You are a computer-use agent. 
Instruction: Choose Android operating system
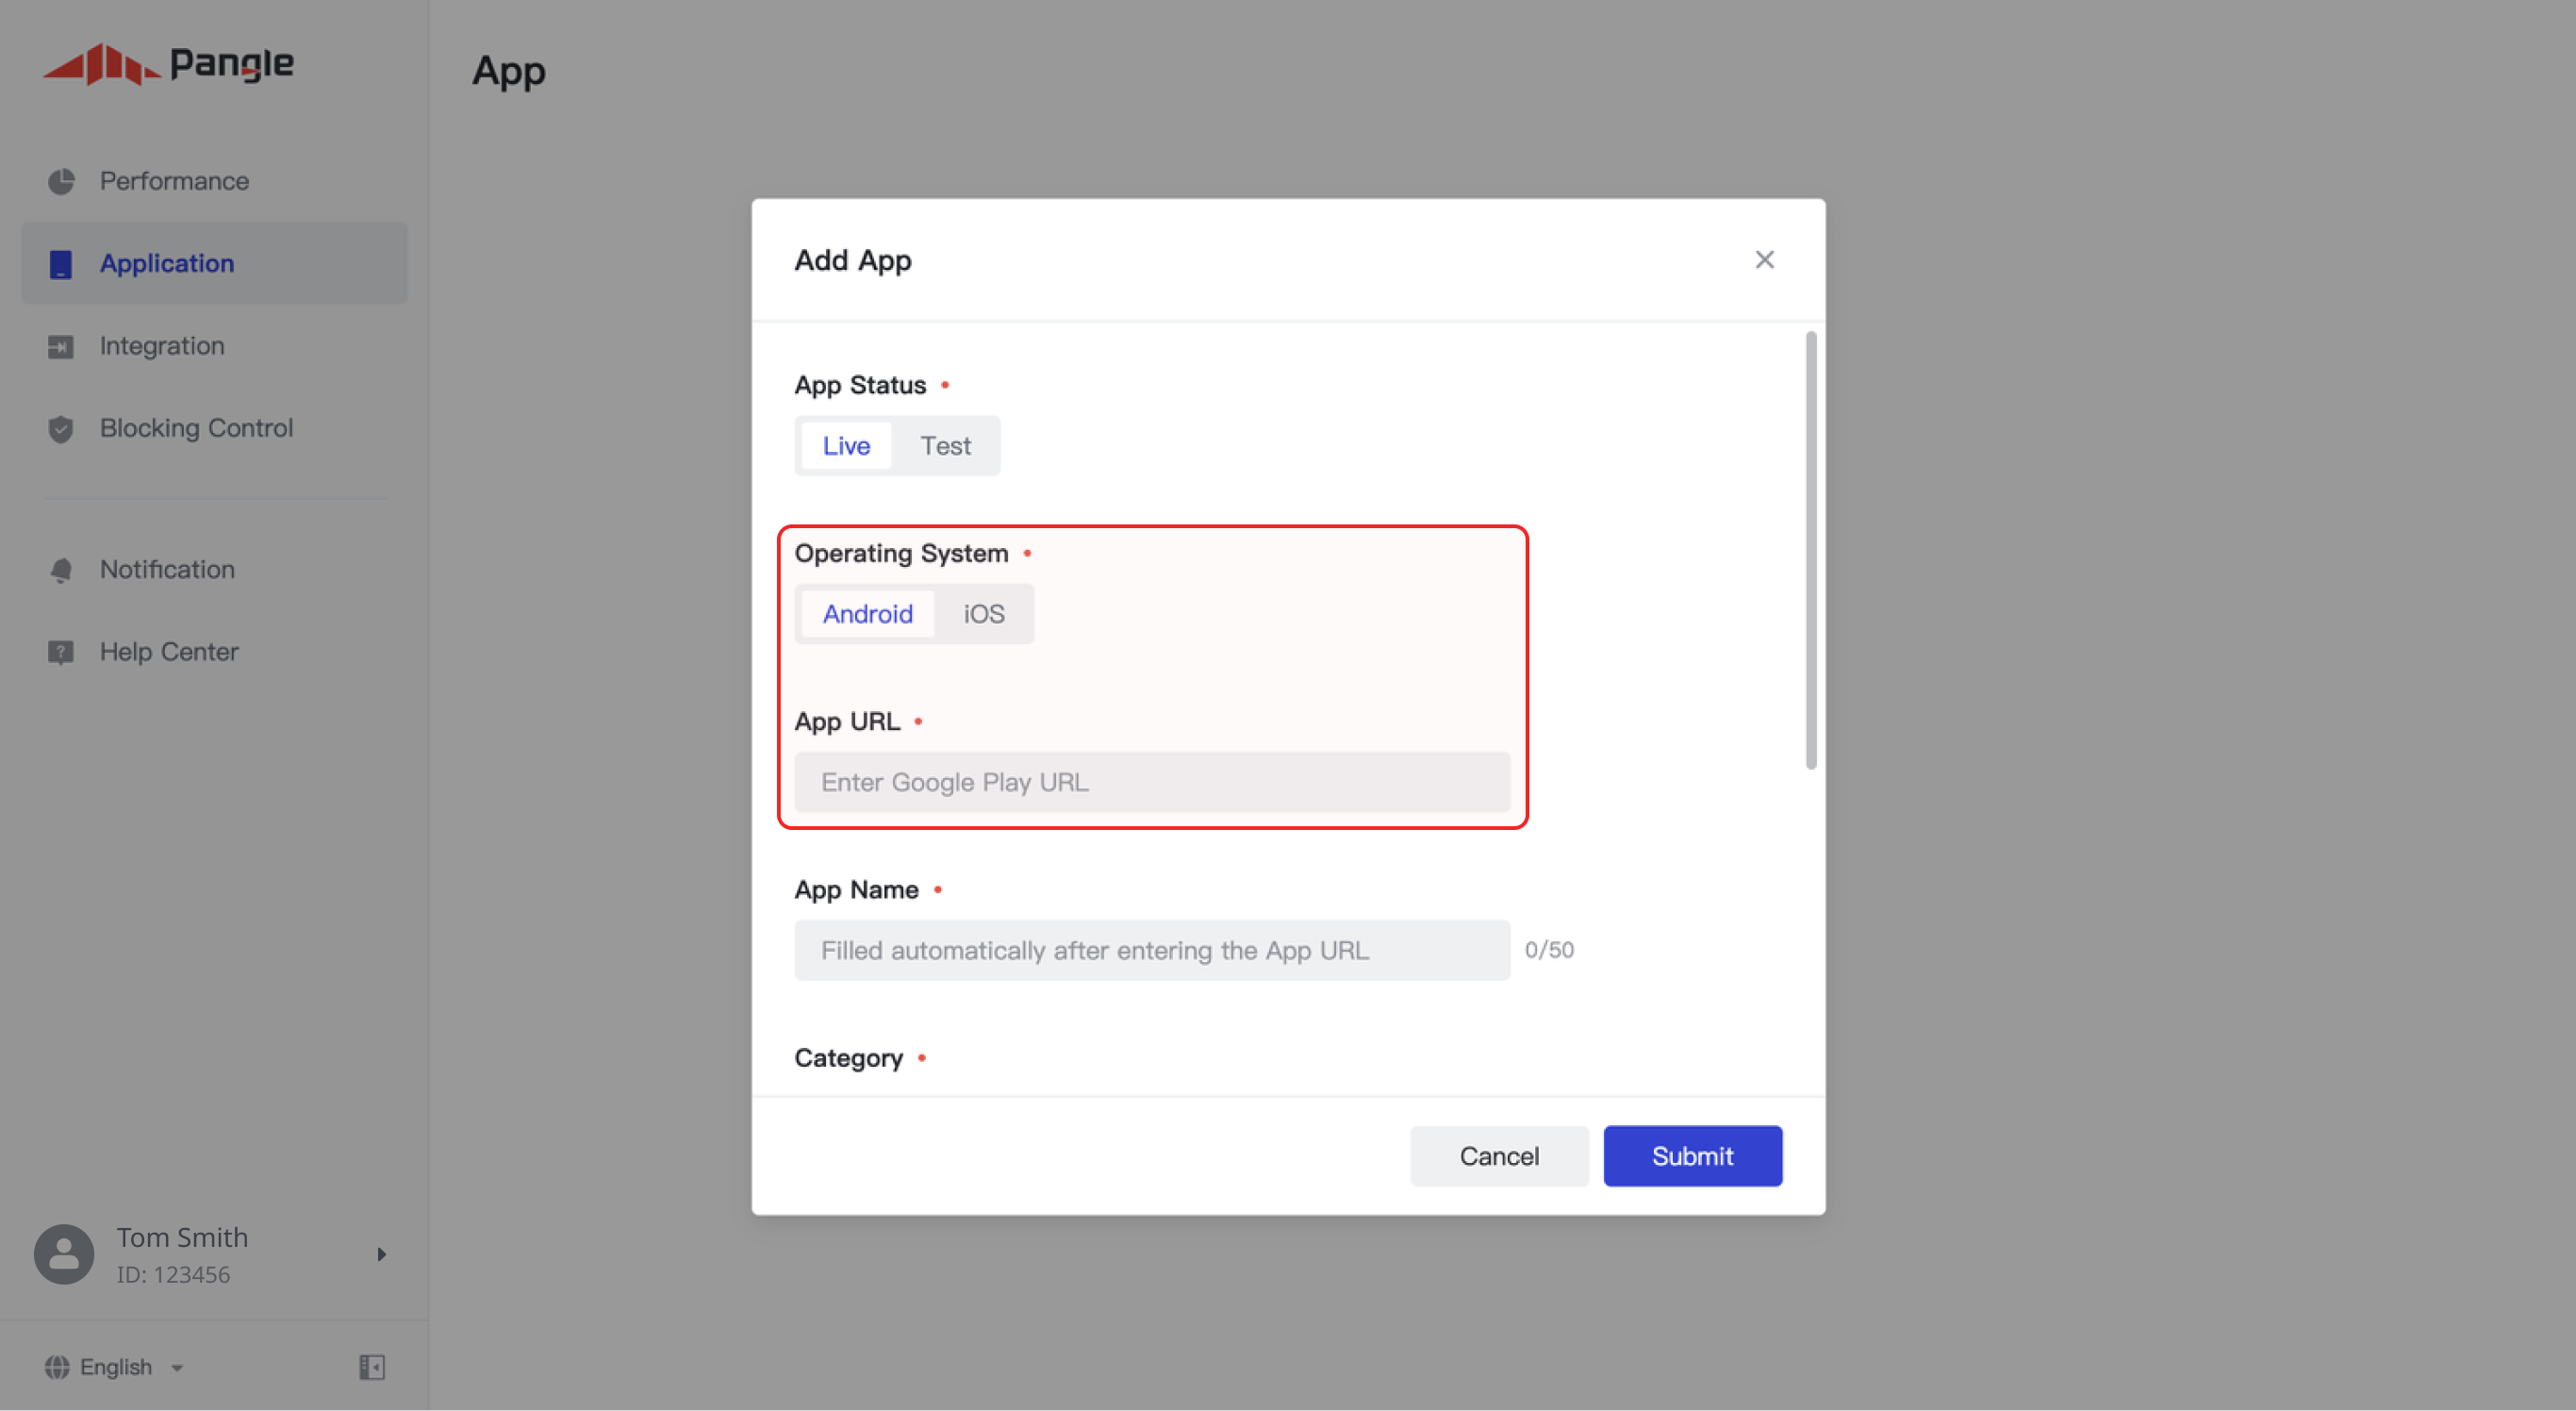[867, 614]
